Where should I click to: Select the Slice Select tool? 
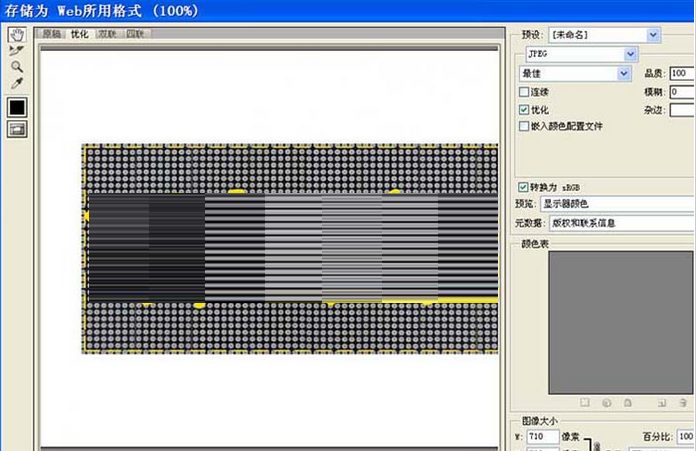click(17, 51)
